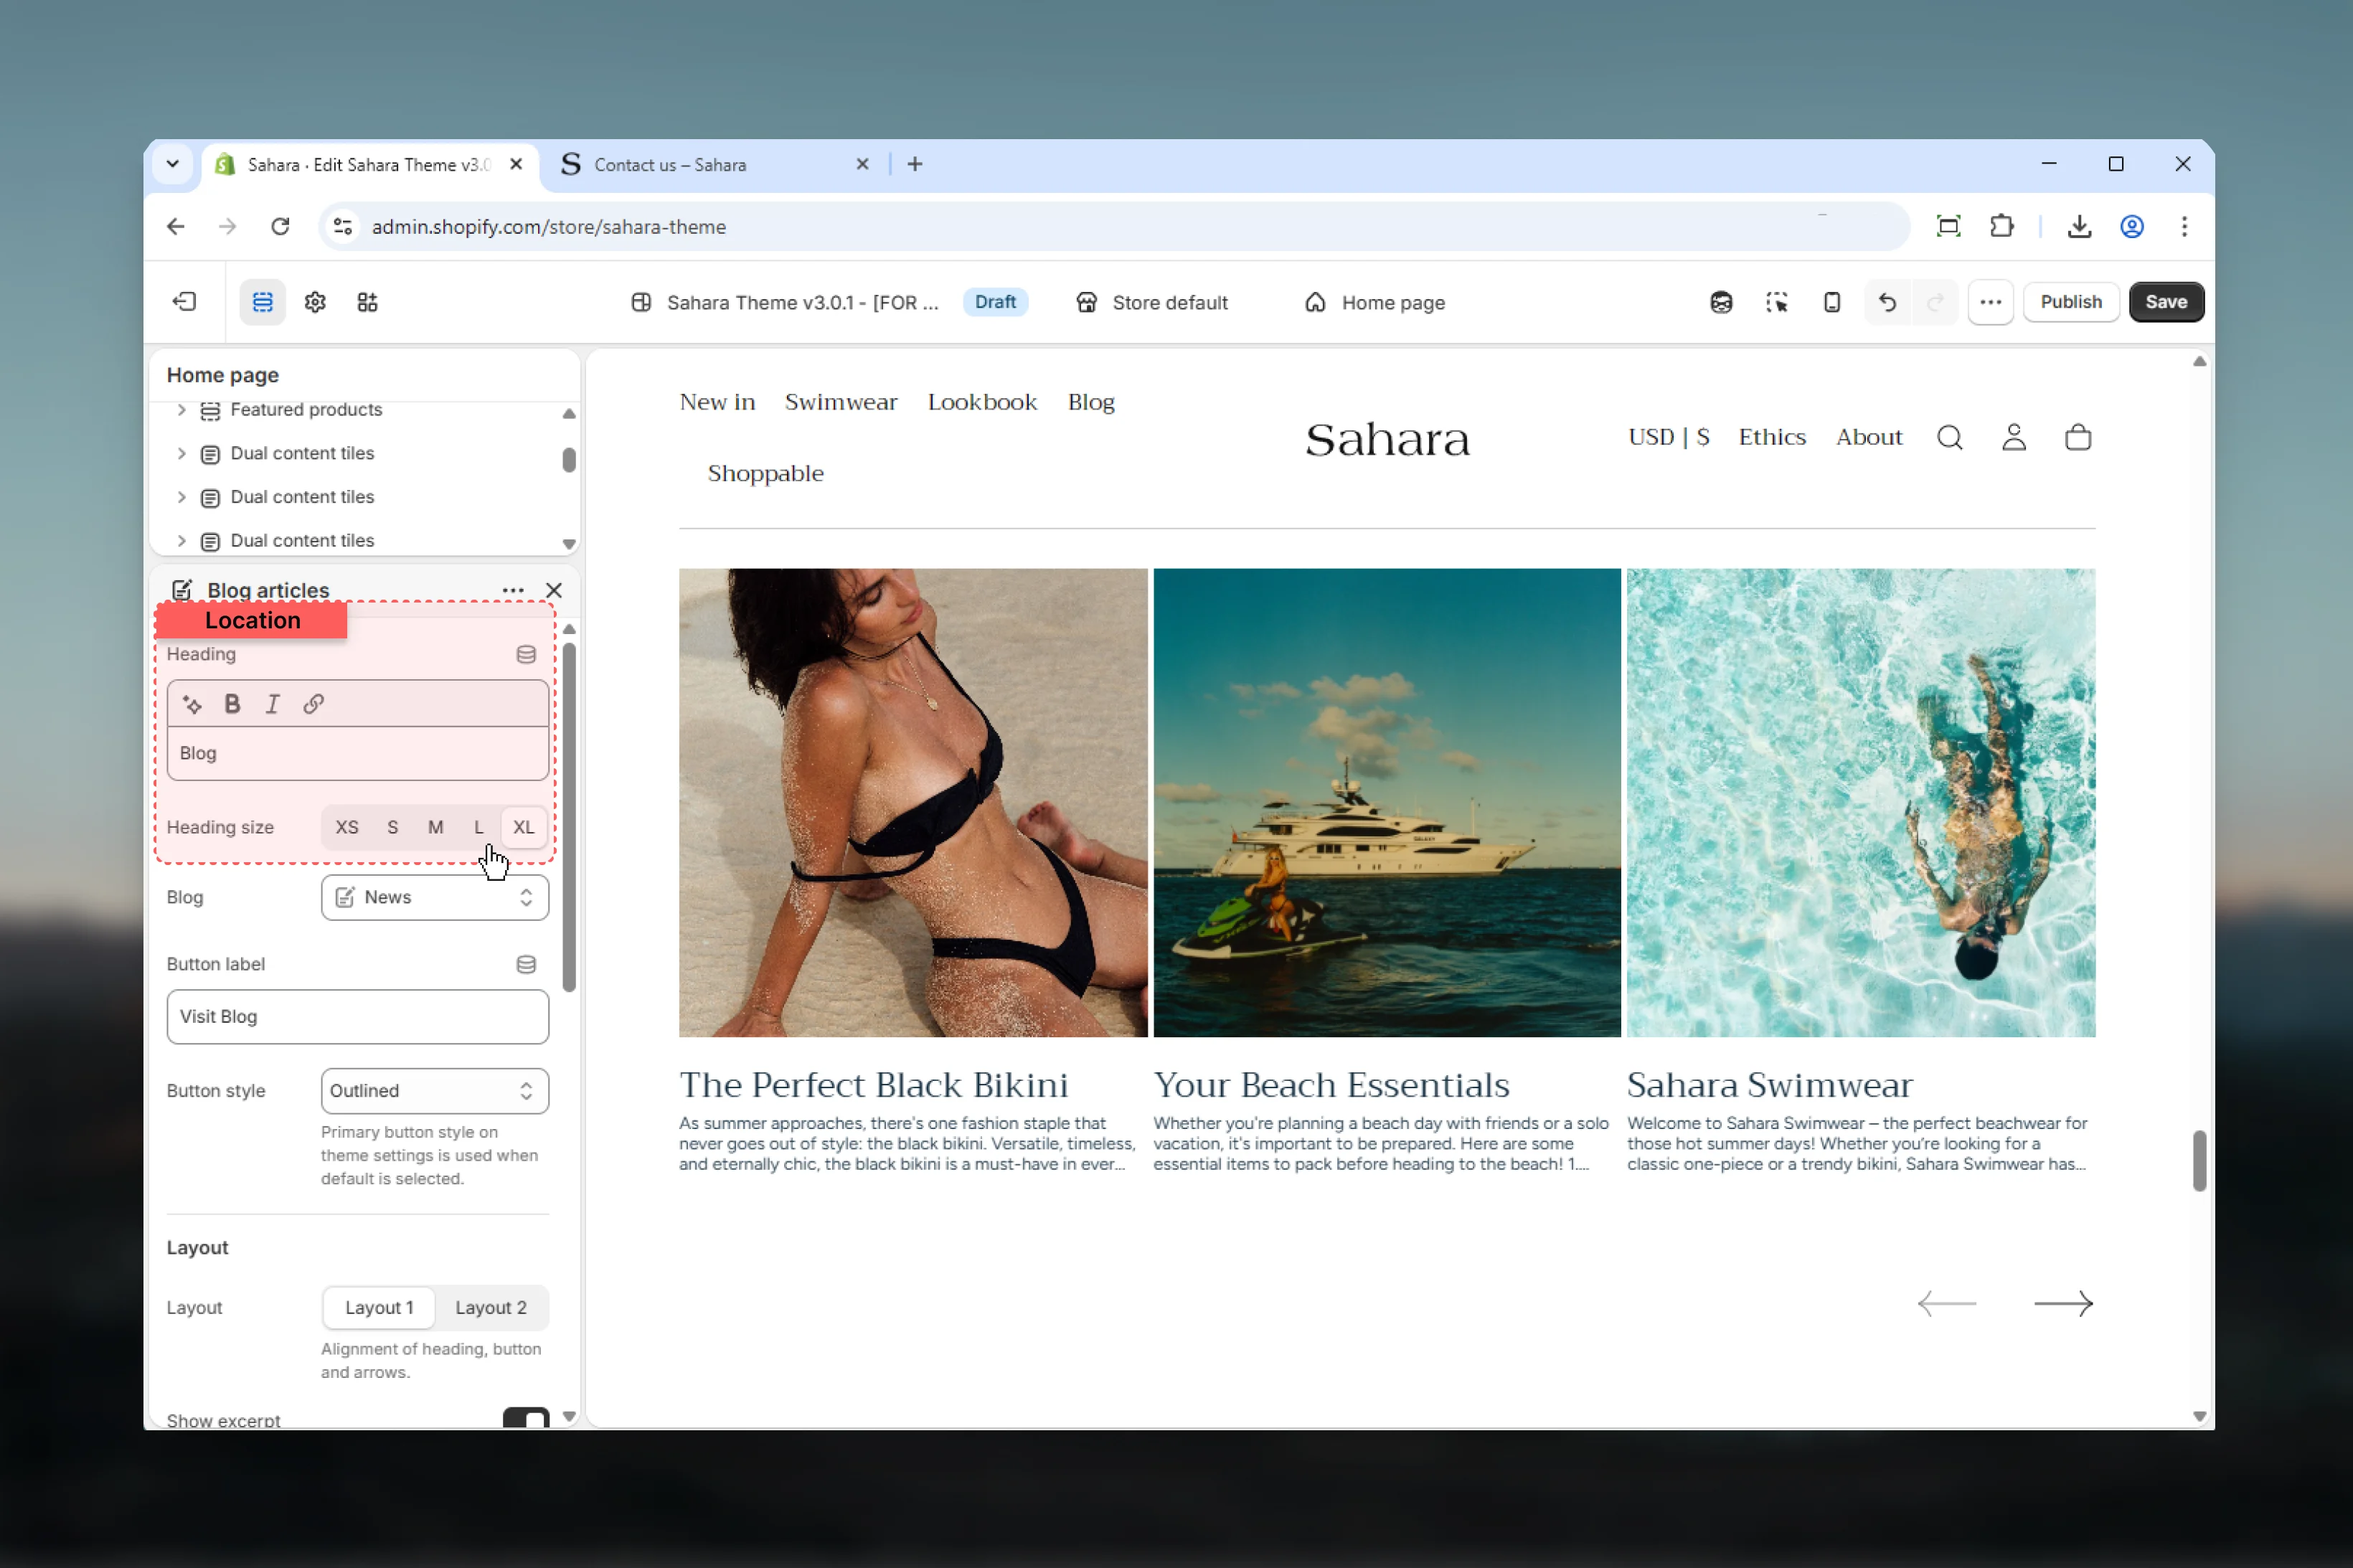The width and height of the screenshot is (2353, 1568).
Task: Open the Sections panel icon
Action: tap(262, 302)
